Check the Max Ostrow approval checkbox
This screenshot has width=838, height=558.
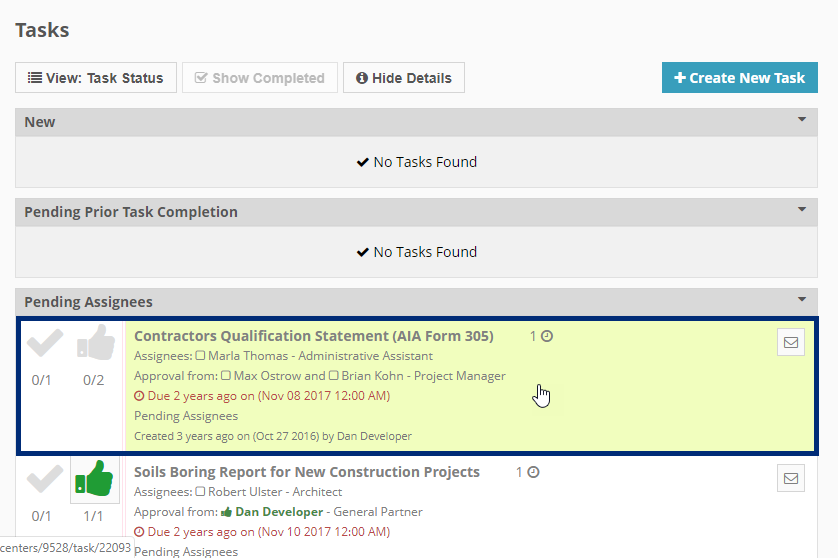pos(226,376)
